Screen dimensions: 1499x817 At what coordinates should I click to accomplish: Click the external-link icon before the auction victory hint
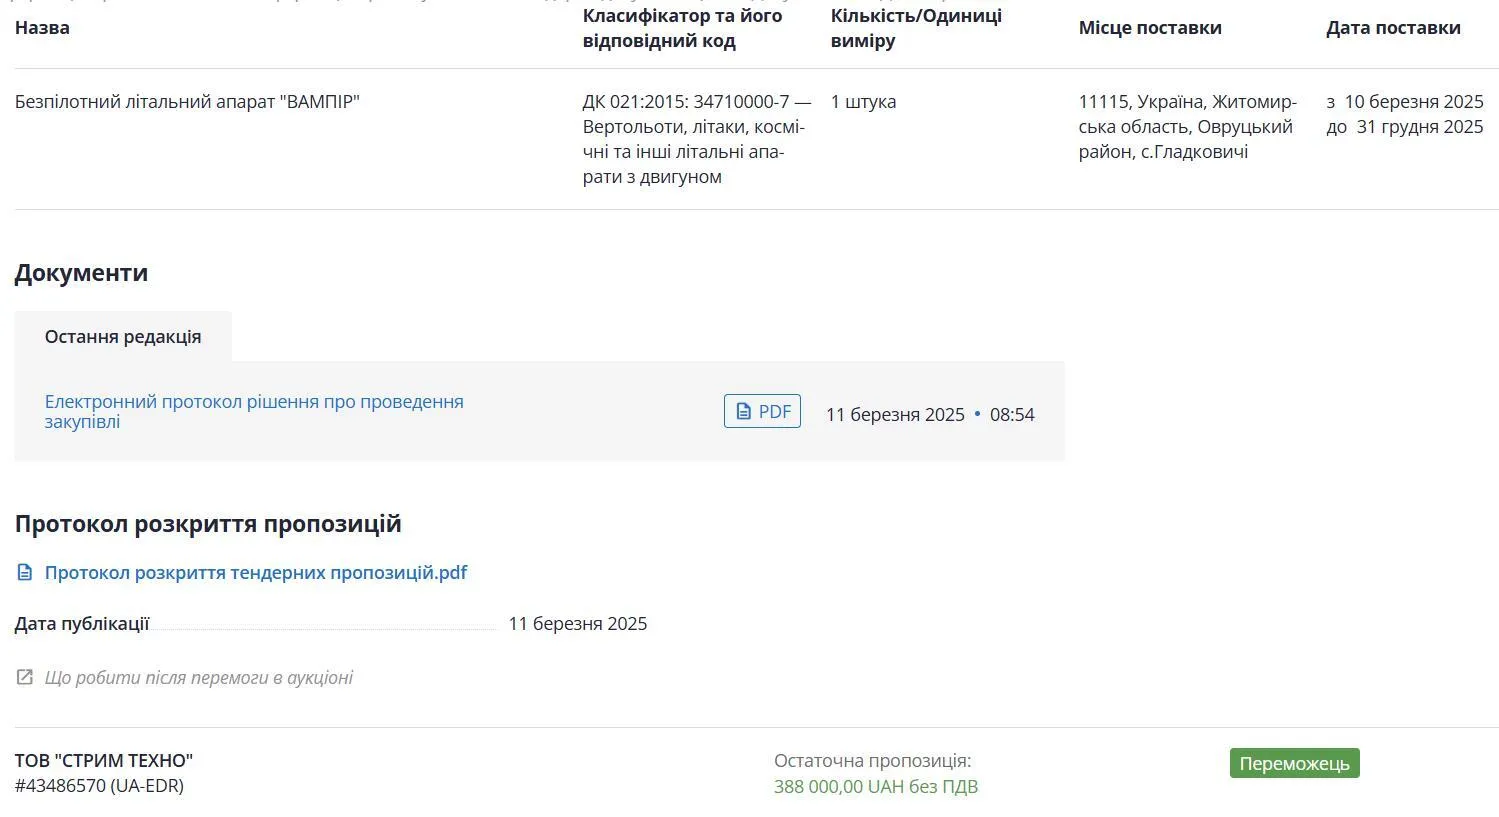(x=25, y=678)
